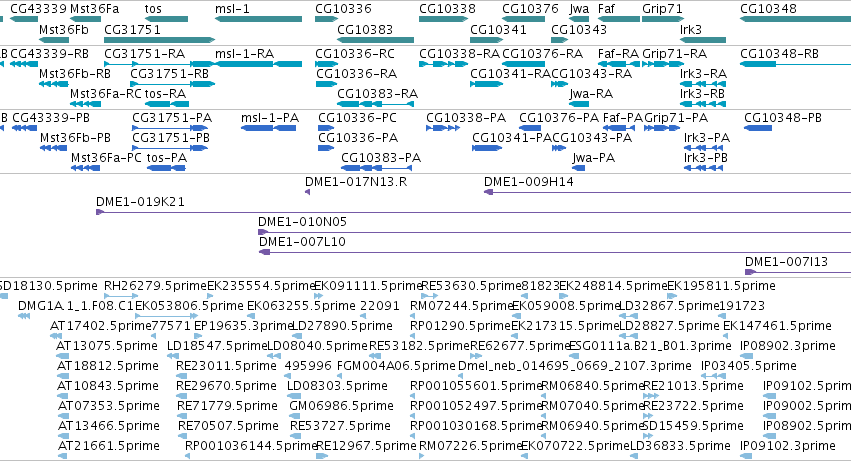
Task: Select the Dmel_neb_014695_0669_2107.3prime EST
Action: (x=461, y=376)
